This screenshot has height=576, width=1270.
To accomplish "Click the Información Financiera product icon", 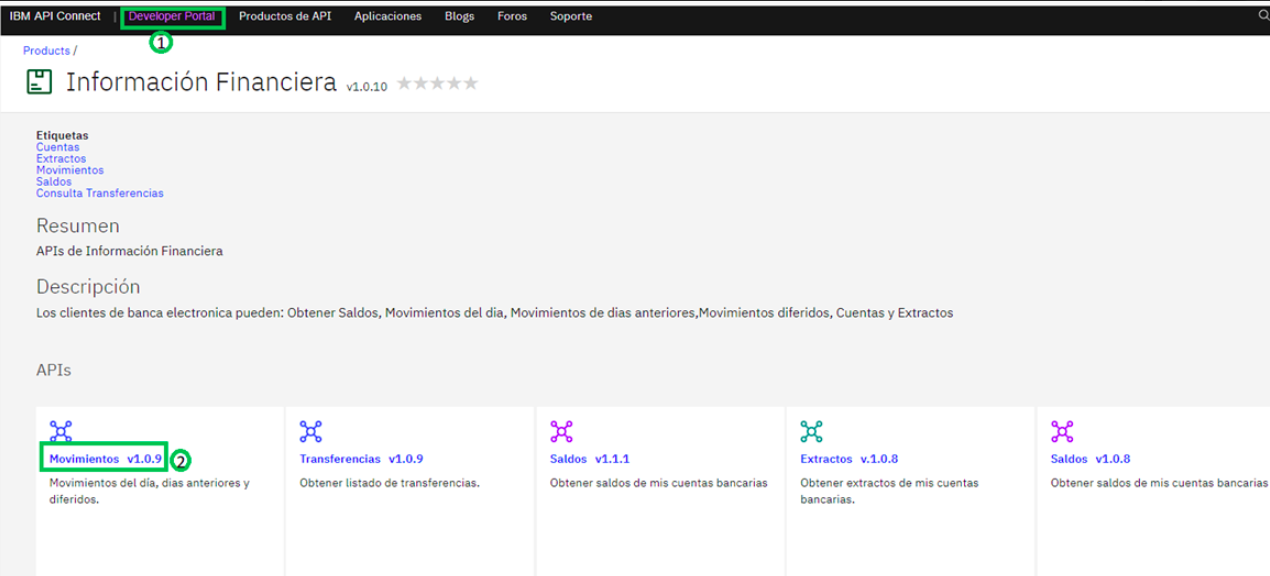I will pos(39,82).
